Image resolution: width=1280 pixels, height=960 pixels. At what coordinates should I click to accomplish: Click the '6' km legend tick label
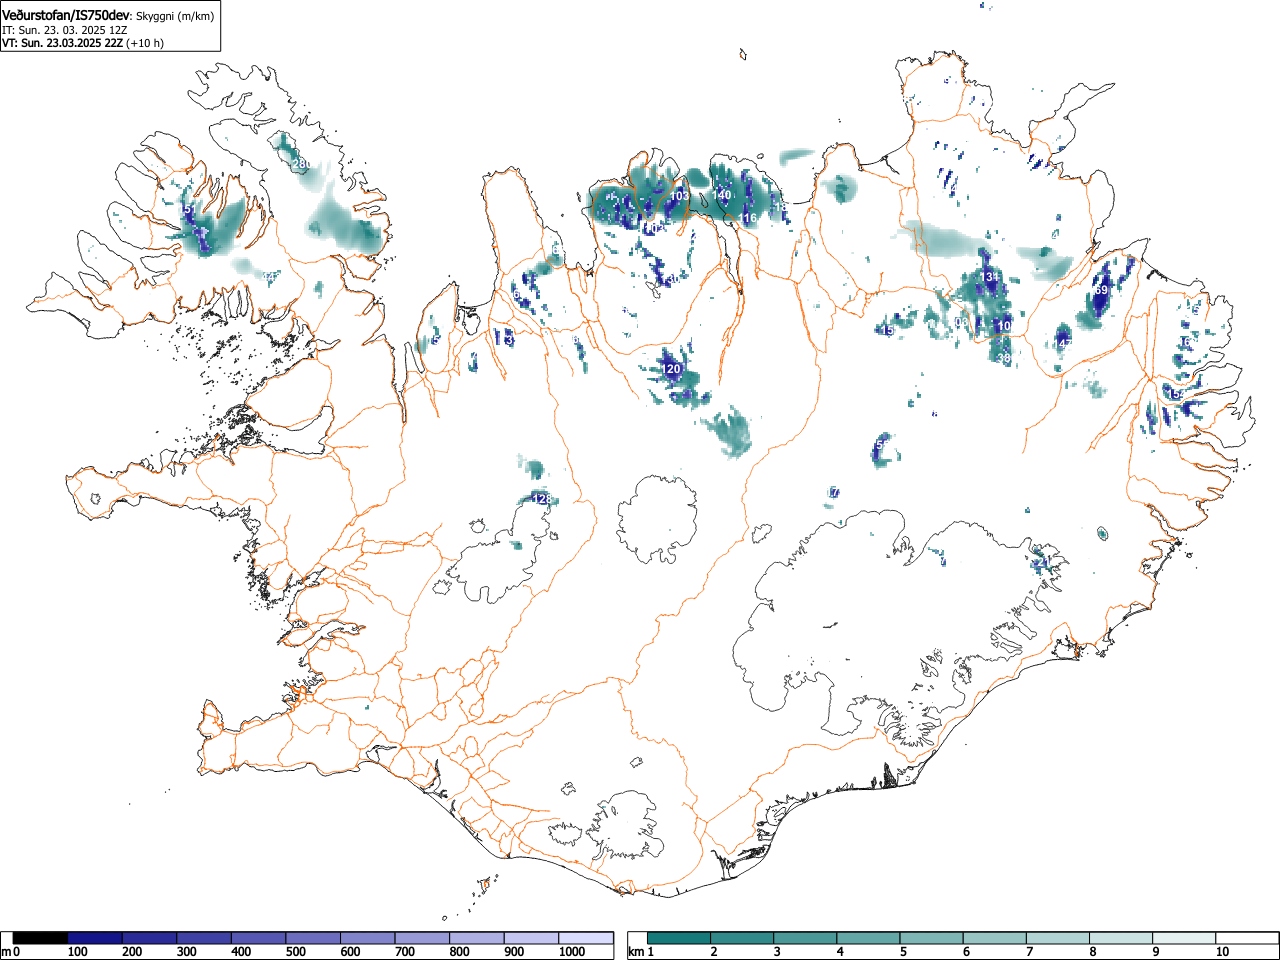tap(964, 952)
